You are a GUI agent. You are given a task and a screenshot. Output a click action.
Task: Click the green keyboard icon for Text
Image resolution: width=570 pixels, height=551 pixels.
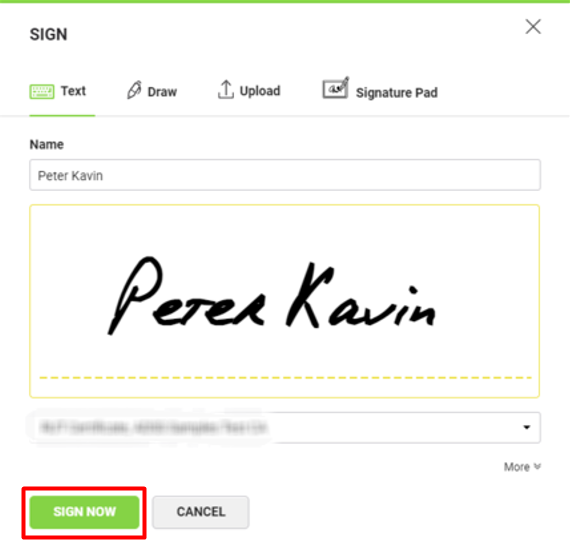point(42,92)
